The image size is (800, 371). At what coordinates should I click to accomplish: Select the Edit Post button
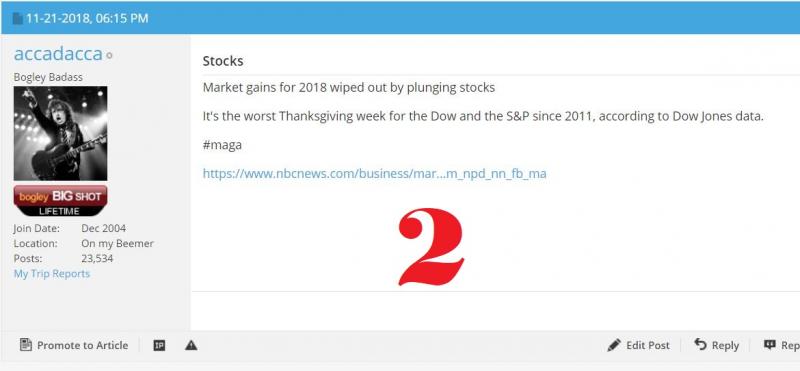tap(638, 345)
